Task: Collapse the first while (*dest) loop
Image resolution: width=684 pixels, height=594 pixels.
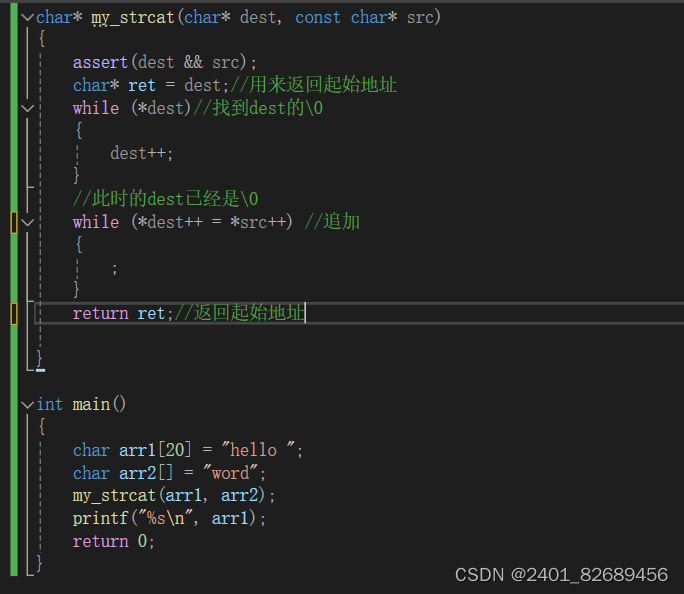Action: [27, 108]
